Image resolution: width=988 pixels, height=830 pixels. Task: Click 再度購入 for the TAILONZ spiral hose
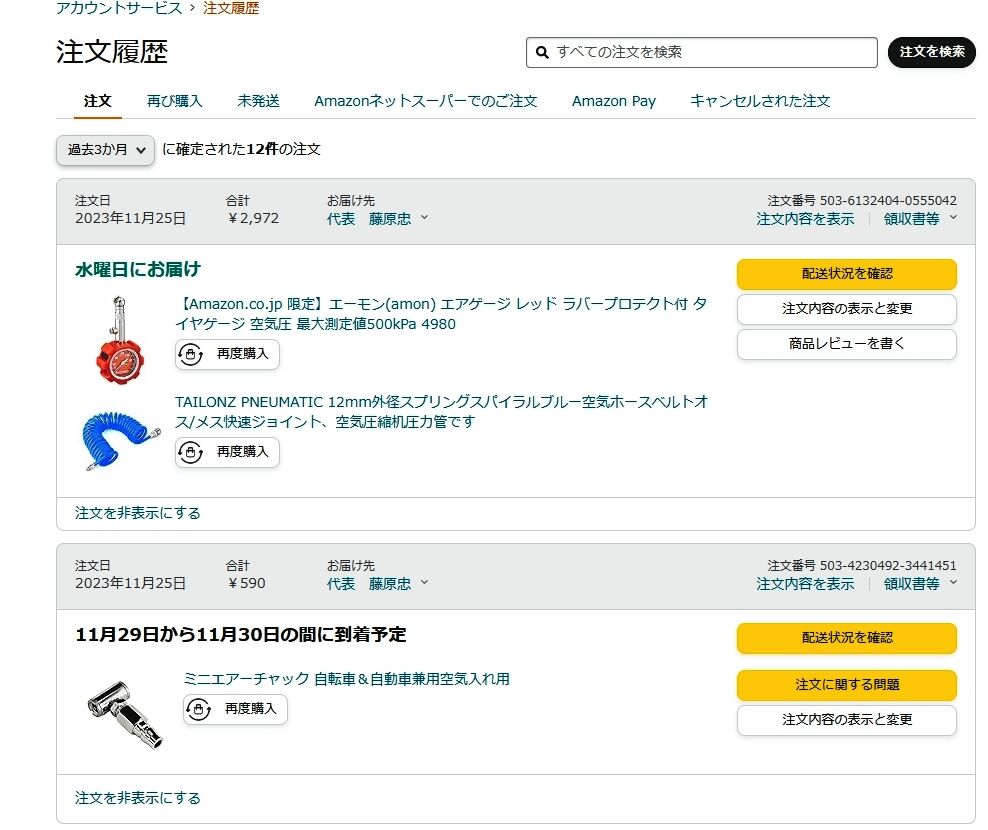click(227, 452)
